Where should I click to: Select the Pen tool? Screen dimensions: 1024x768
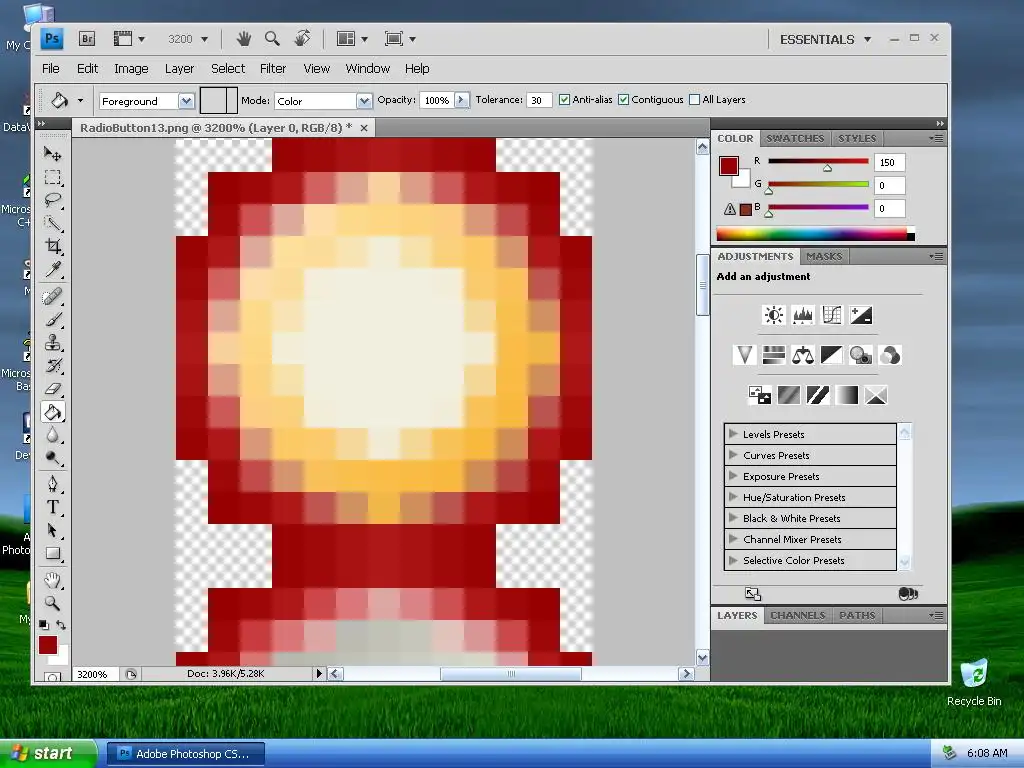[x=52, y=485]
